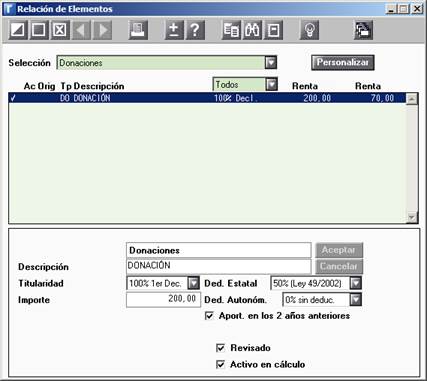Click the half-filled square toolbar icon
Screen dimensions: 427x381
click(18, 30)
